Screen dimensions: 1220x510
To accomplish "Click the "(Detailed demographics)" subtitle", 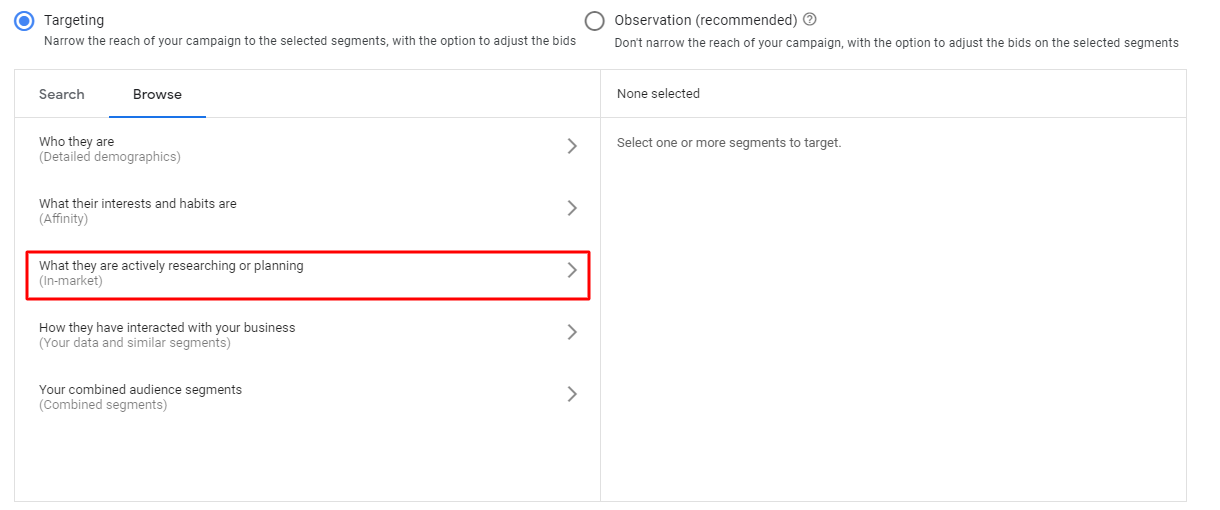I will (110, 157).
